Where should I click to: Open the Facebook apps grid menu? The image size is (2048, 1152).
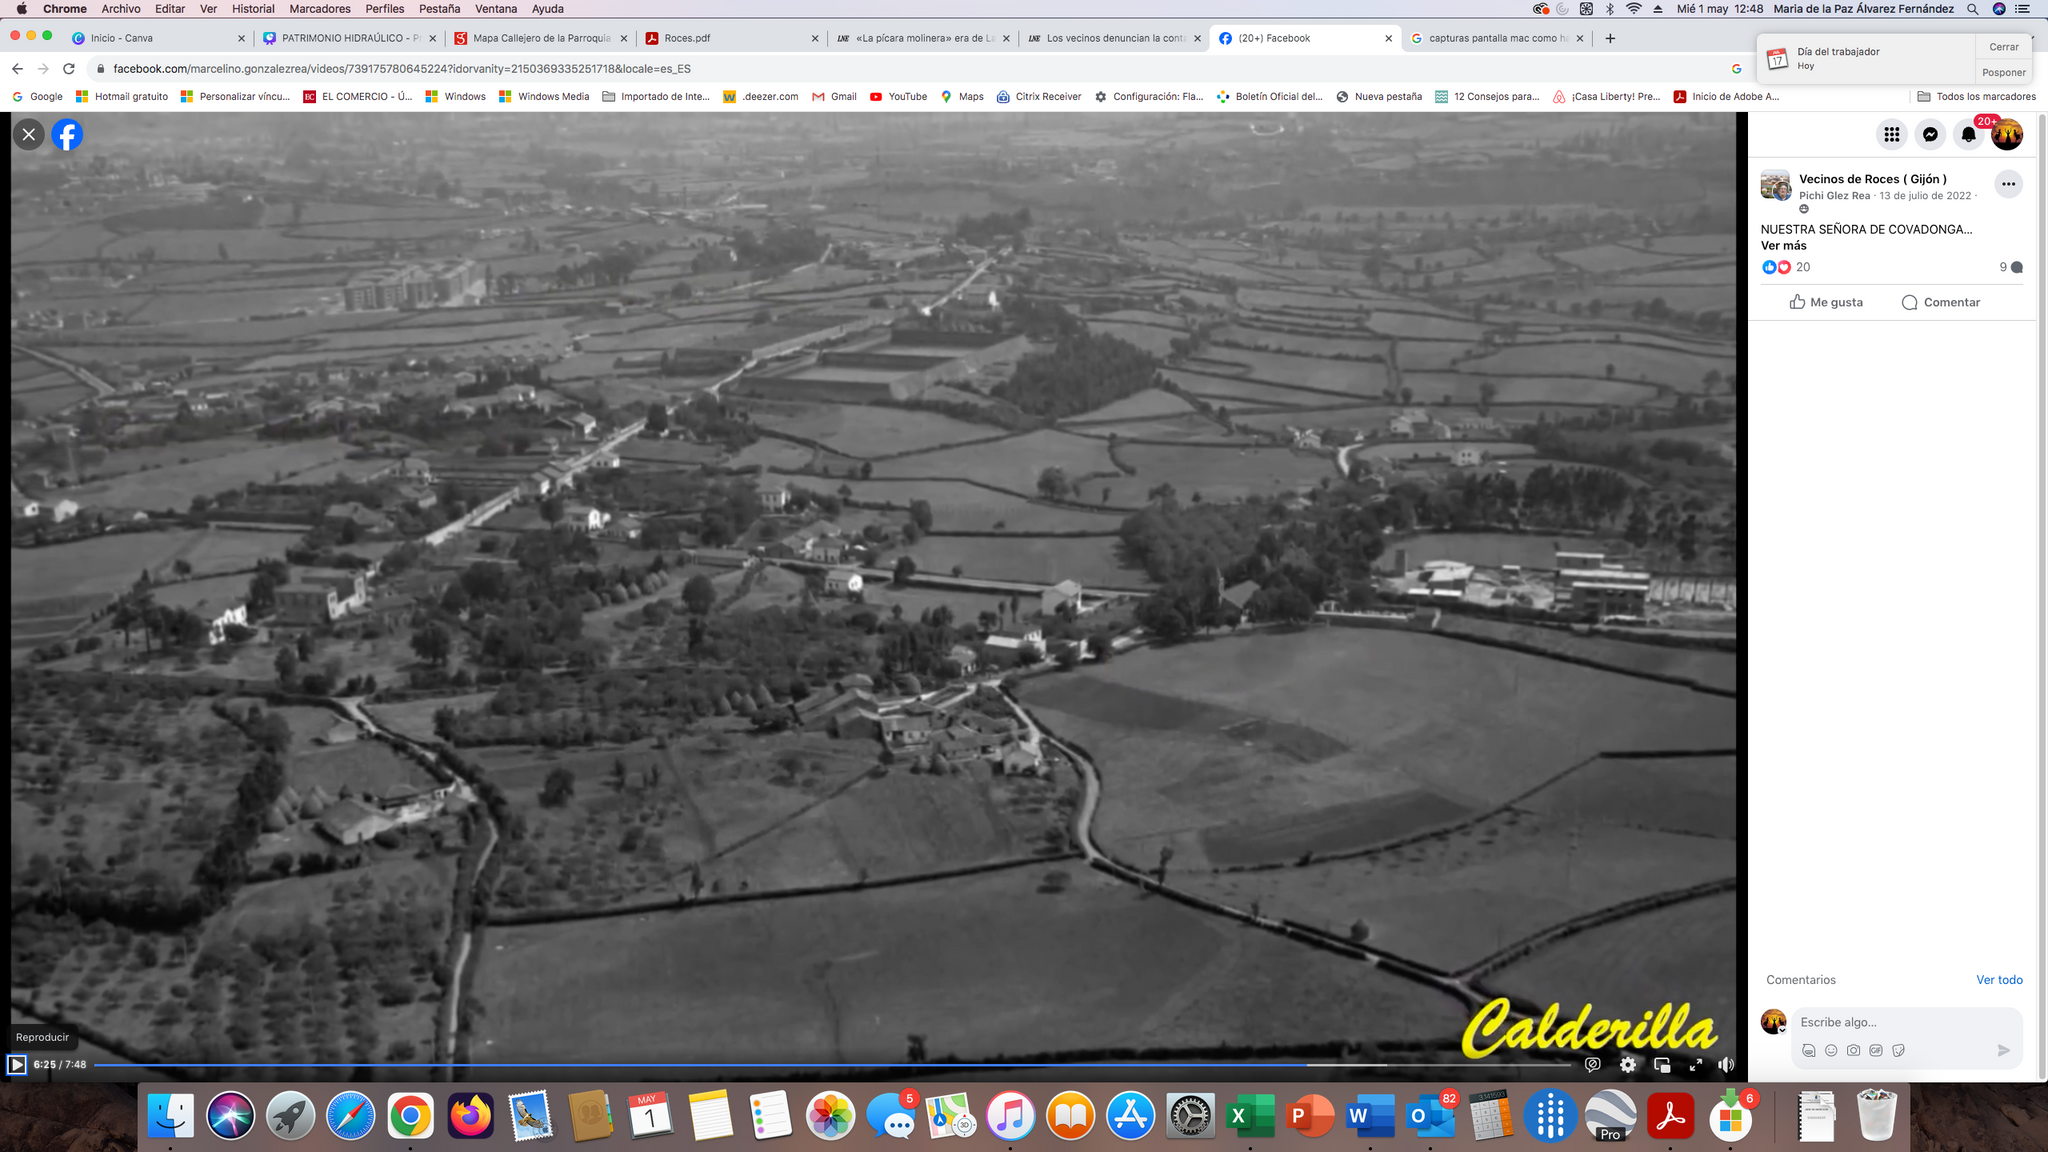click(1891, 135)
